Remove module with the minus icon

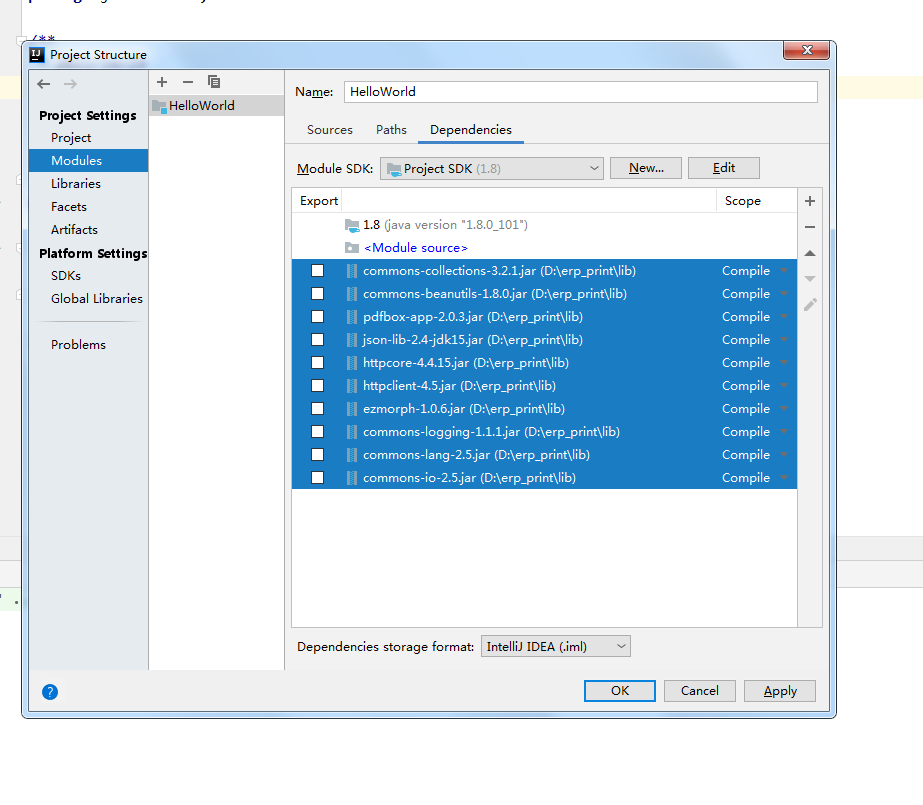point(188,82)
